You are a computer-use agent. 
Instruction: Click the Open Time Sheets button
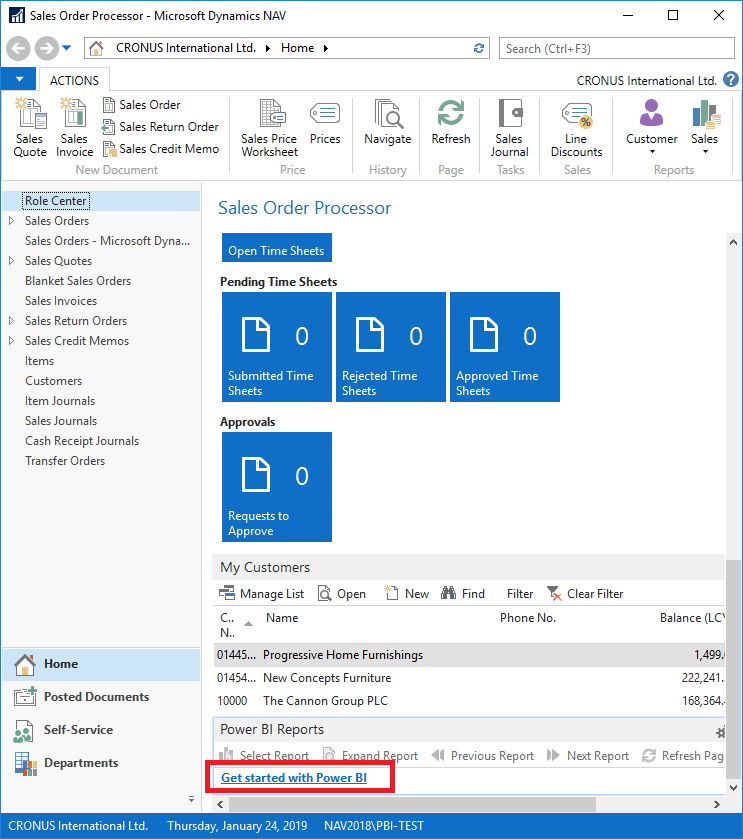coord(277,247)
